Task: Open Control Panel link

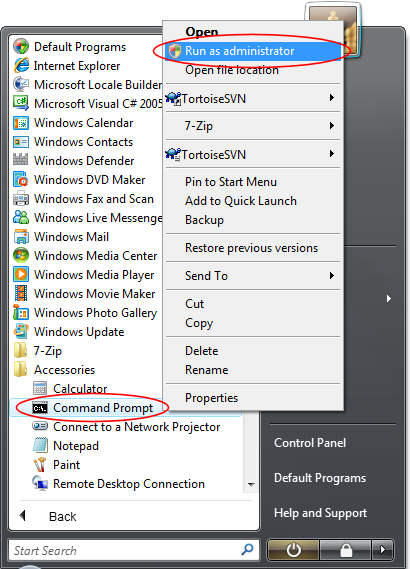Action: 310,443
